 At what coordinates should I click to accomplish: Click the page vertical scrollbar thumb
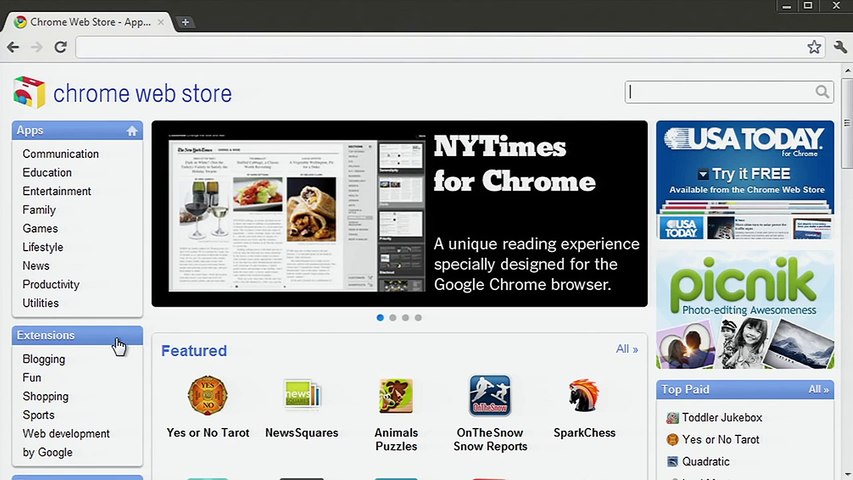click(x=847, y=124)
